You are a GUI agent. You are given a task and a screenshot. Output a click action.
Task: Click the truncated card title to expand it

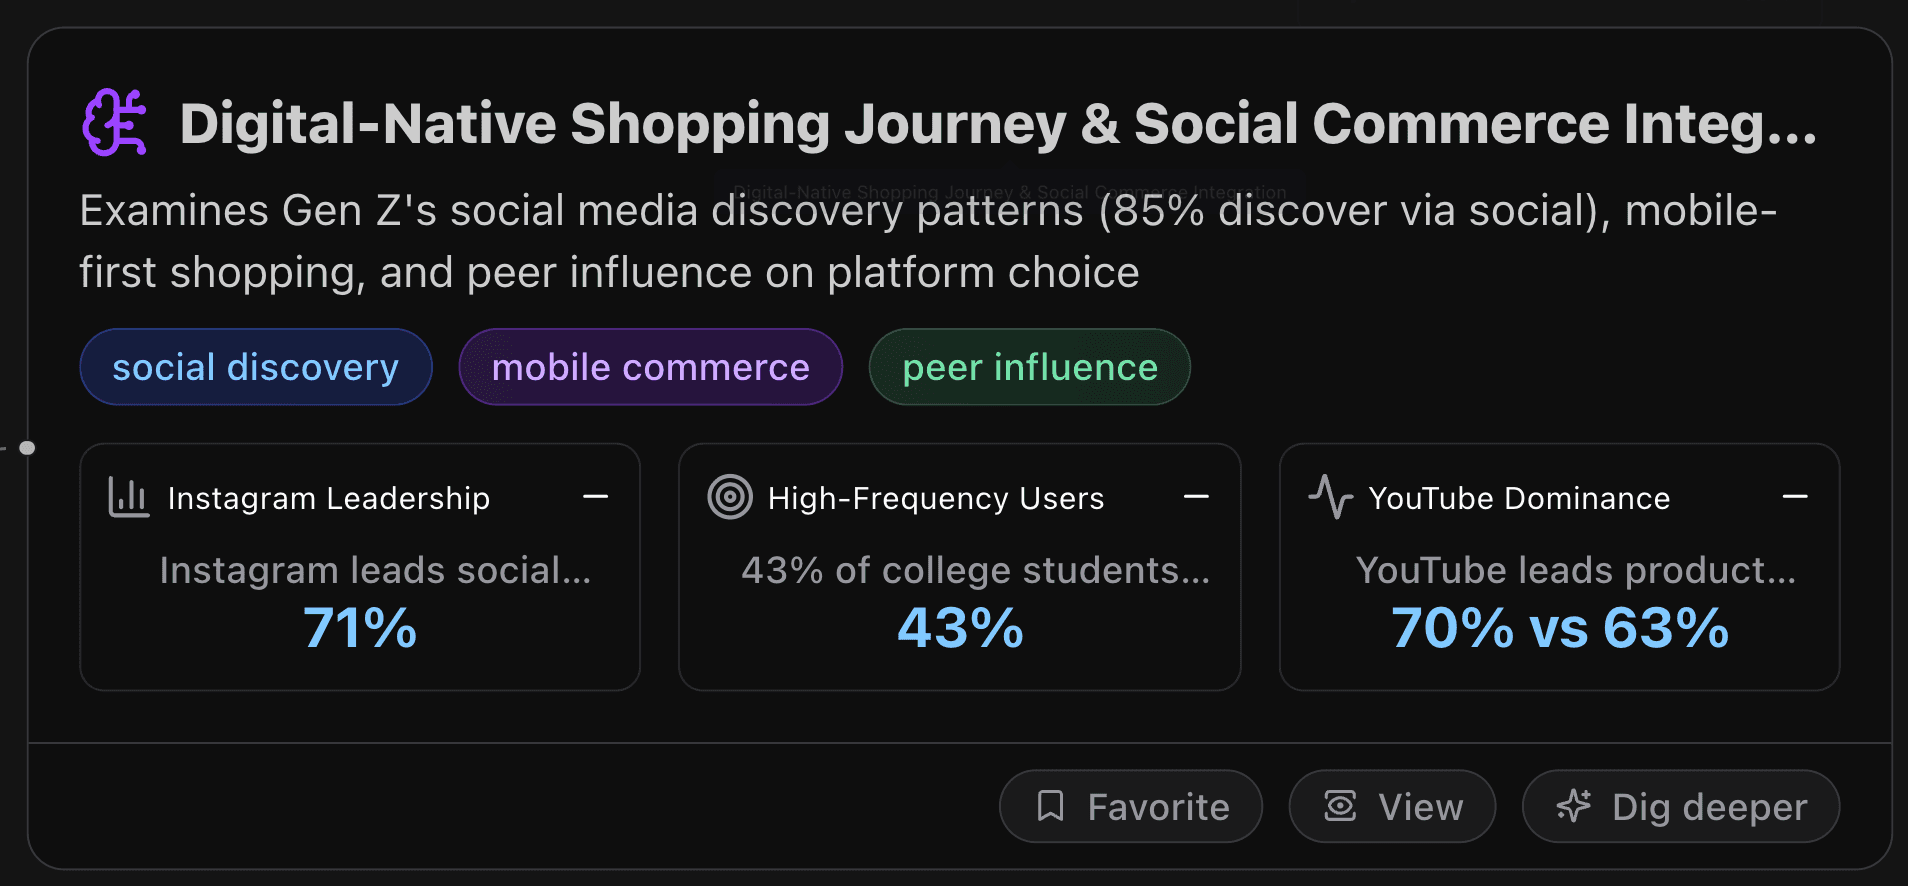click(1000, 124)
